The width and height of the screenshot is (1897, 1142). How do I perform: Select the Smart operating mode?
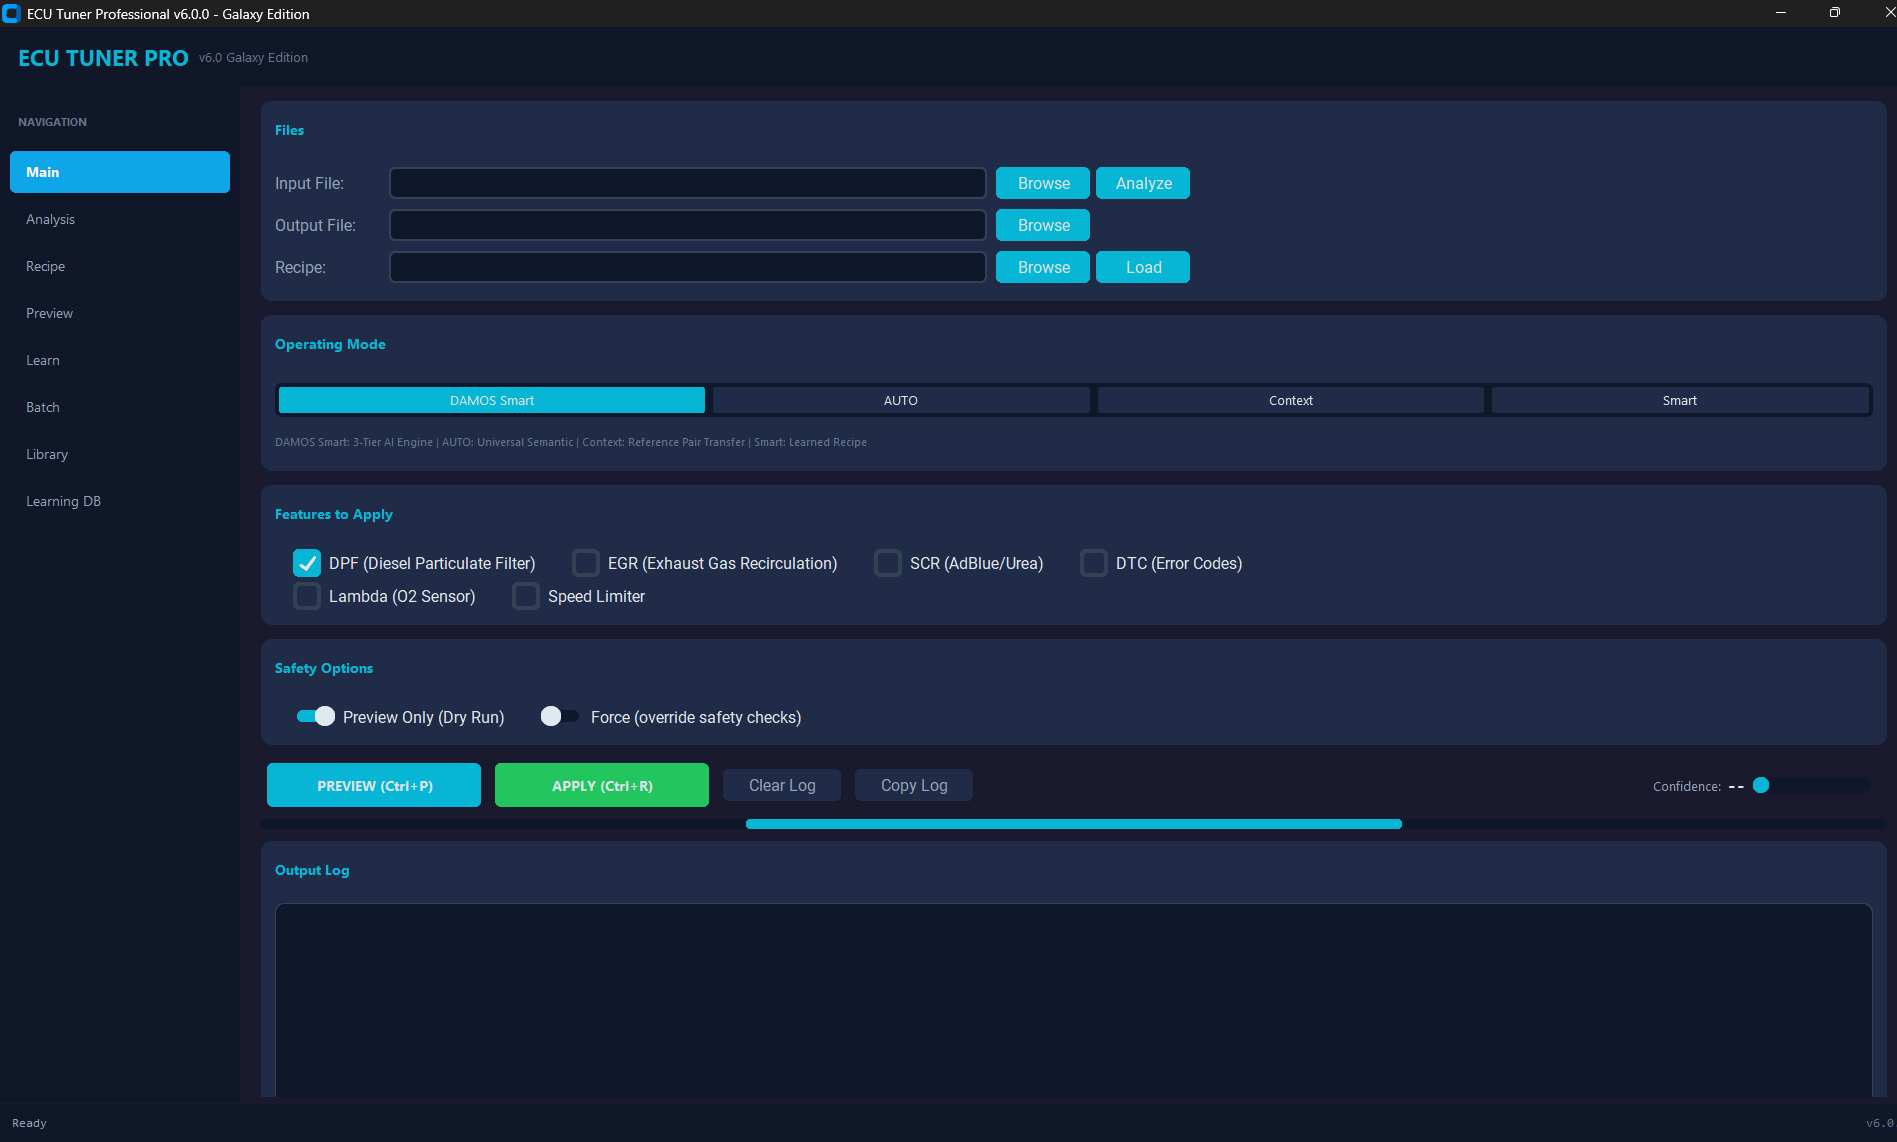point(1679,399)
